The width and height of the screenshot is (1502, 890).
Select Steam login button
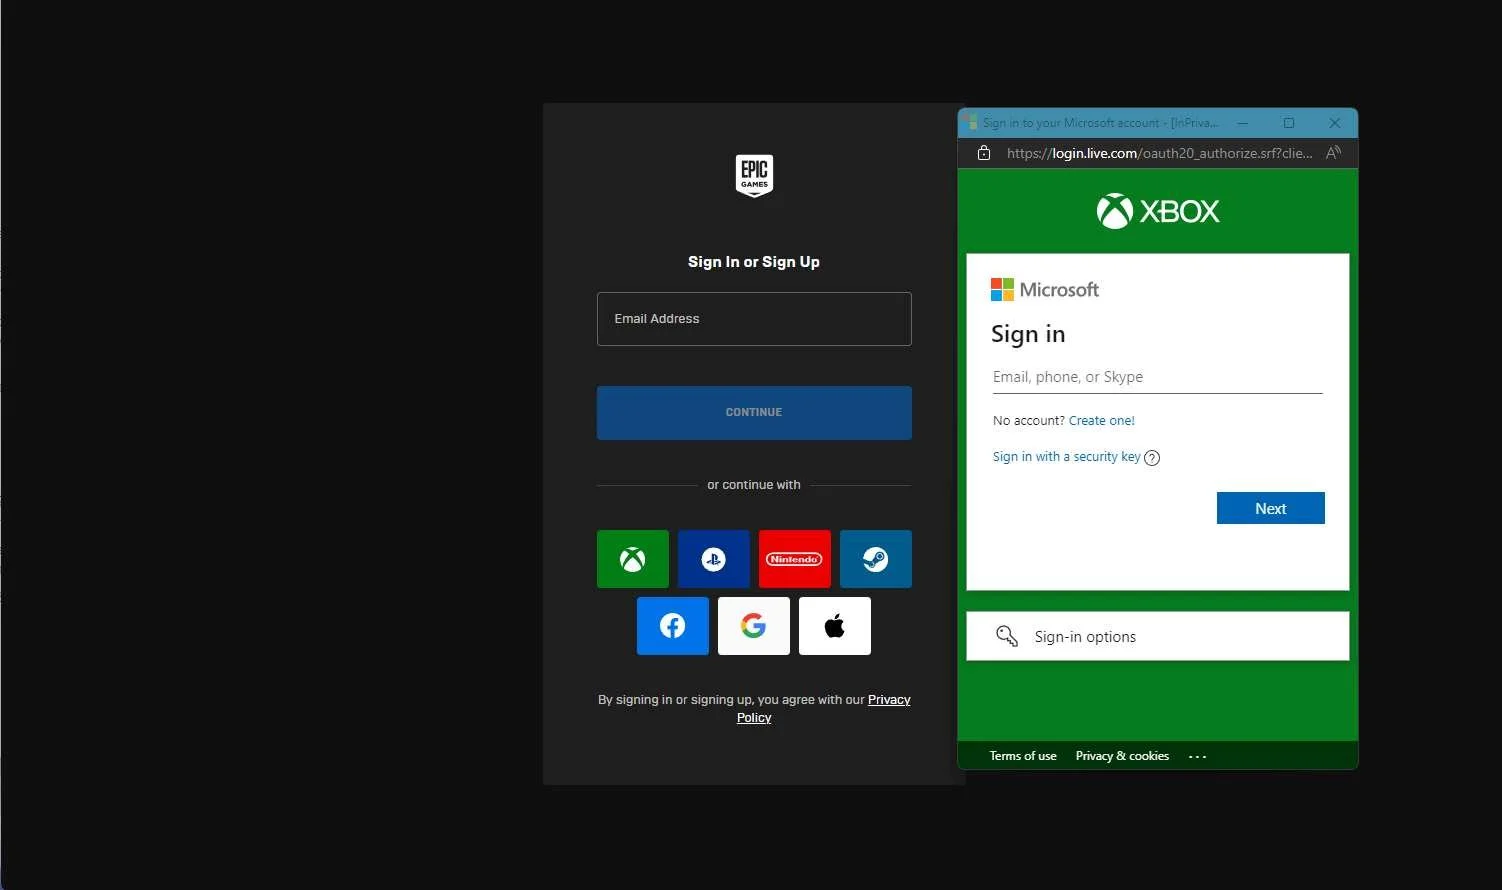coord(875,559)
